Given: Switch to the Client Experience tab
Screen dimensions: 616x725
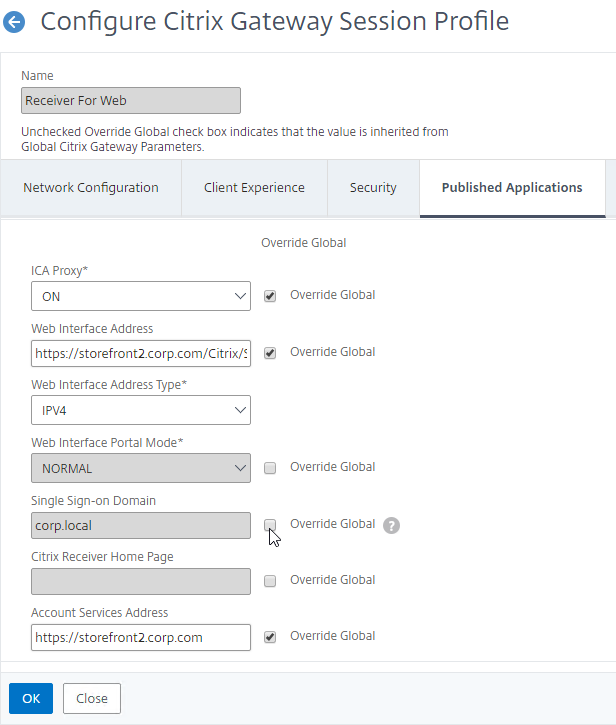Looking at the screenshot, I should point(254,188).
